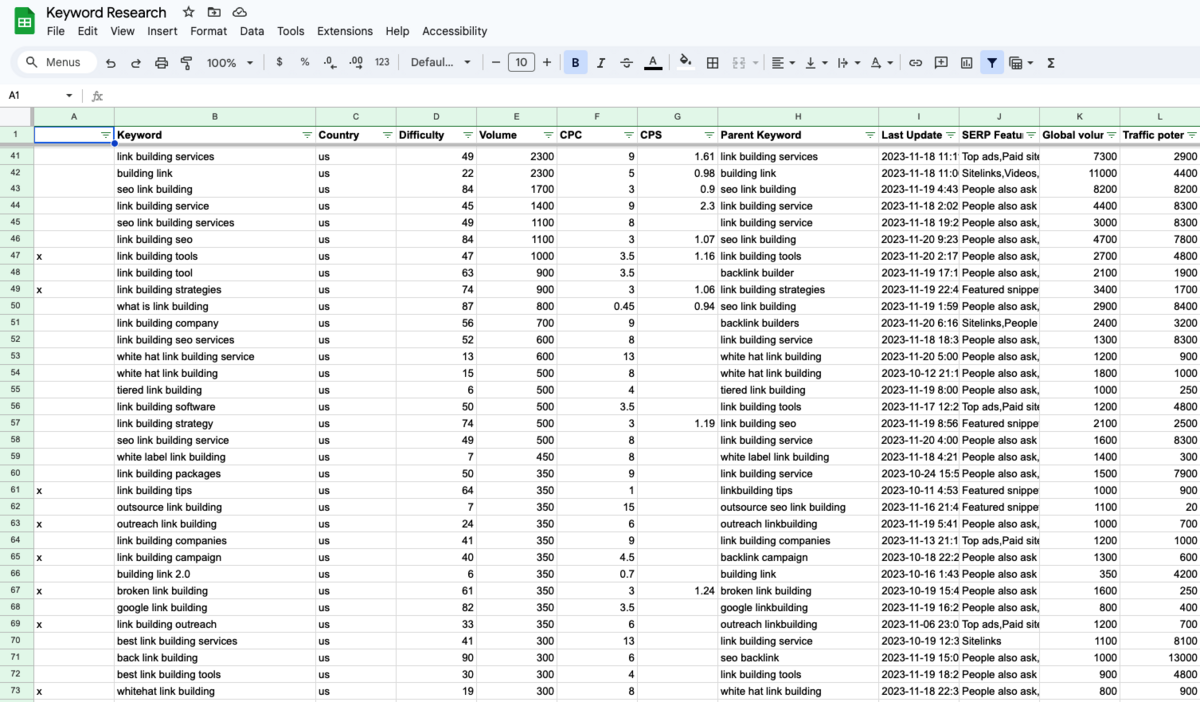Image resolution: width=1200 pixels, height=702 pixels.
Task: Click the Print icon in toolbar
Action: tap(161, 63)
